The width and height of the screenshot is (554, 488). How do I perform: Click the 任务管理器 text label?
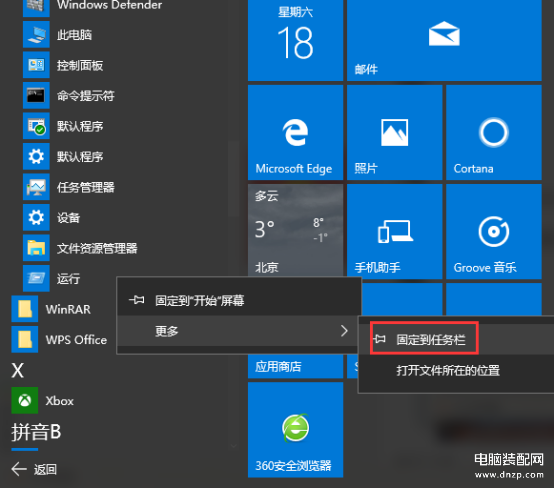(x=86, y=187)
